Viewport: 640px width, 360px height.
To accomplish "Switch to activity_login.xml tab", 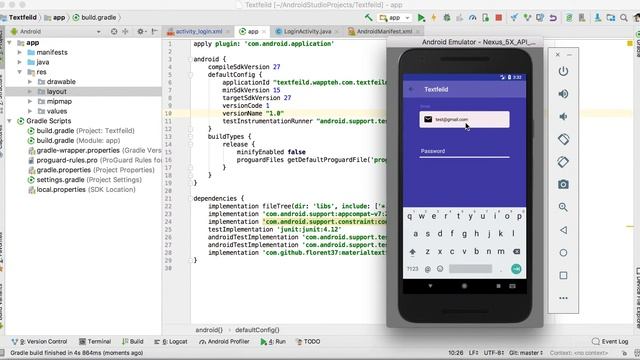I will [x=198, y=31].
